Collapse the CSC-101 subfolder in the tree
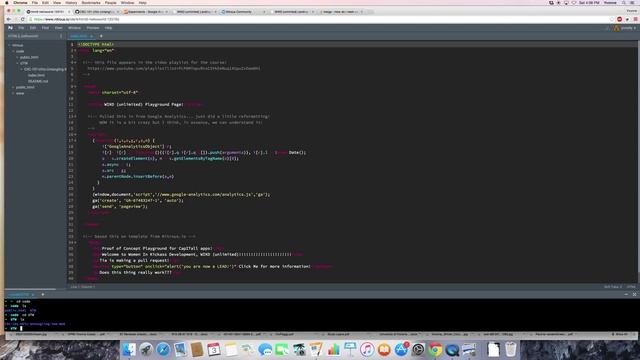This screenshot has height=360, width=640. [22, 69]
